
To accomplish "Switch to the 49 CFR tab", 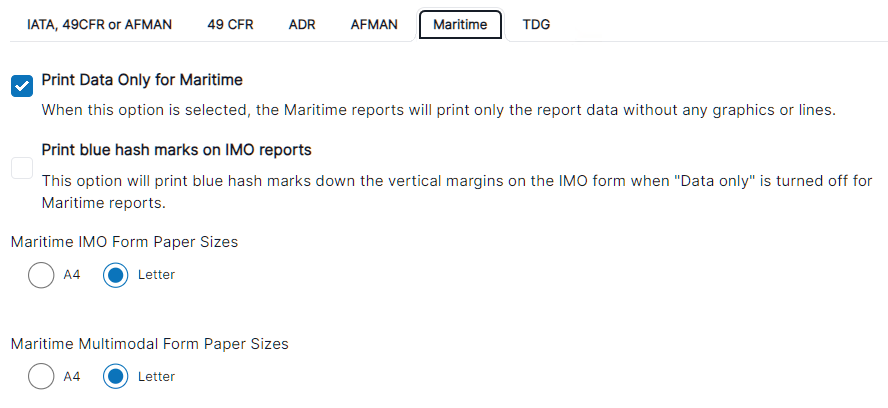I will click(x=230, y=25).
